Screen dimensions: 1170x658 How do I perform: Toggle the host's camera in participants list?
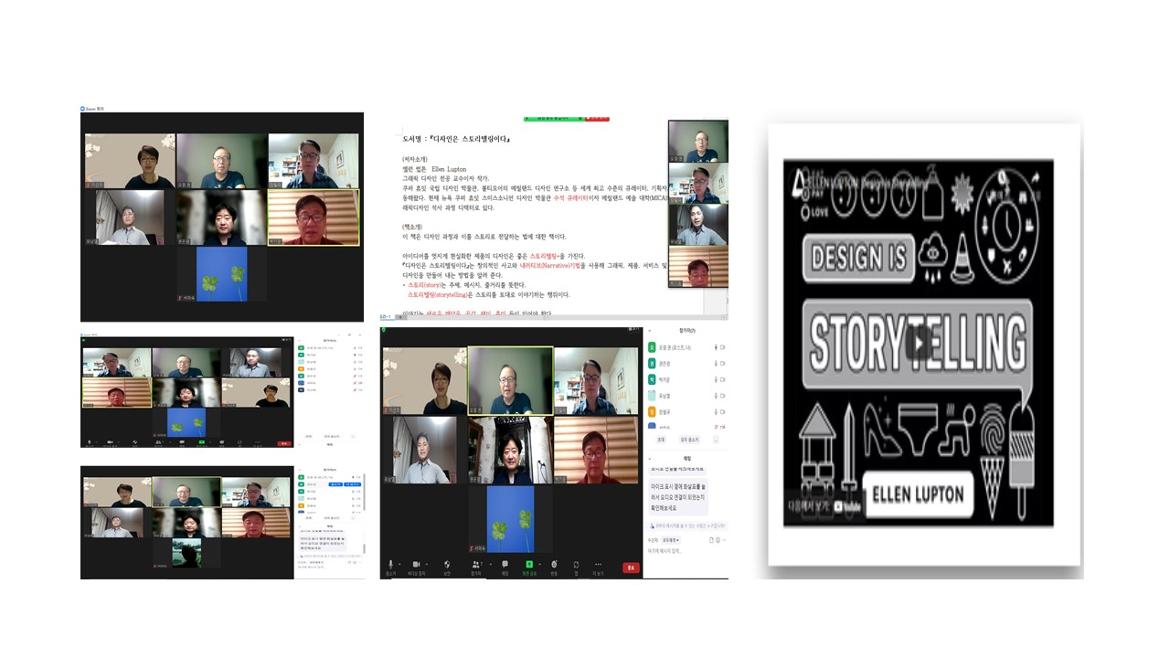pyautogui.click(x=722, y=348)
